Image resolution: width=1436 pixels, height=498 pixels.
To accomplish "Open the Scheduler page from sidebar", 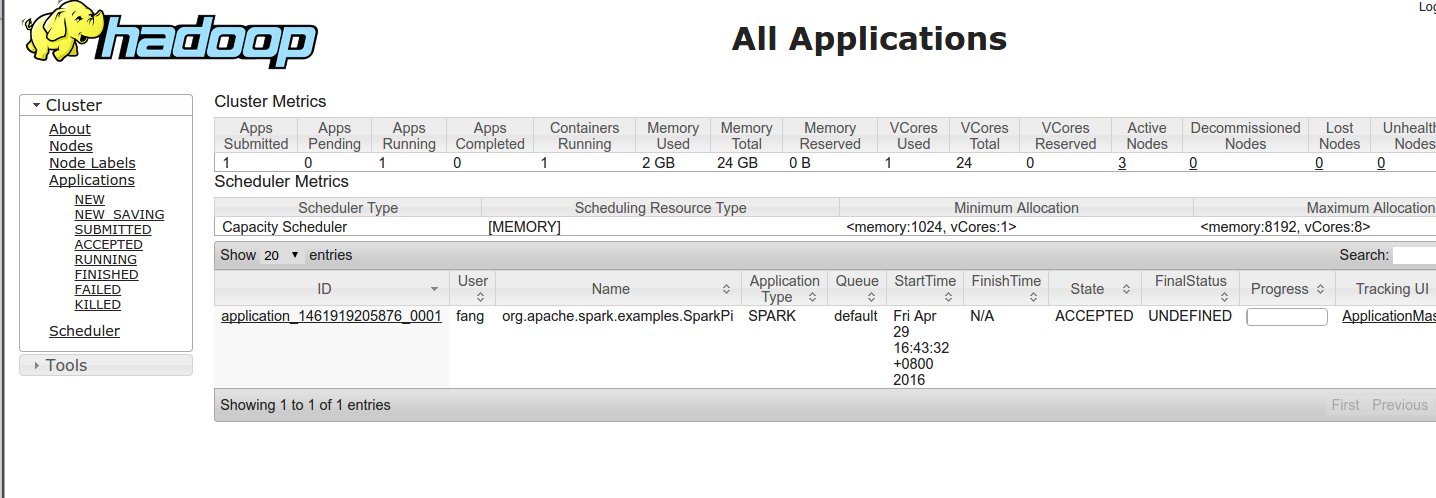I will [84, 331].
